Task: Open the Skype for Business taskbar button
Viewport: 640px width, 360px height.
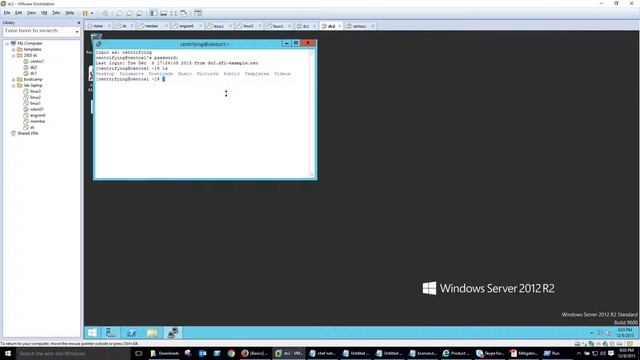Action: coord(490,353)
